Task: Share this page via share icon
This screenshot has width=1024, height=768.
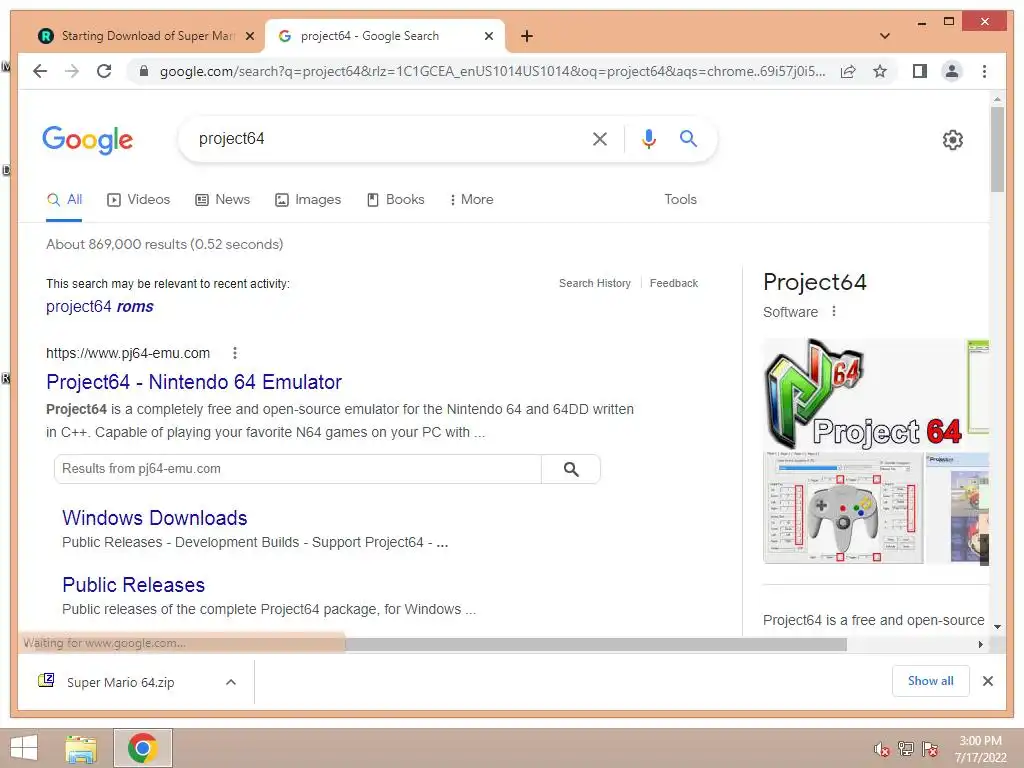Action: (x=848, y=71)
